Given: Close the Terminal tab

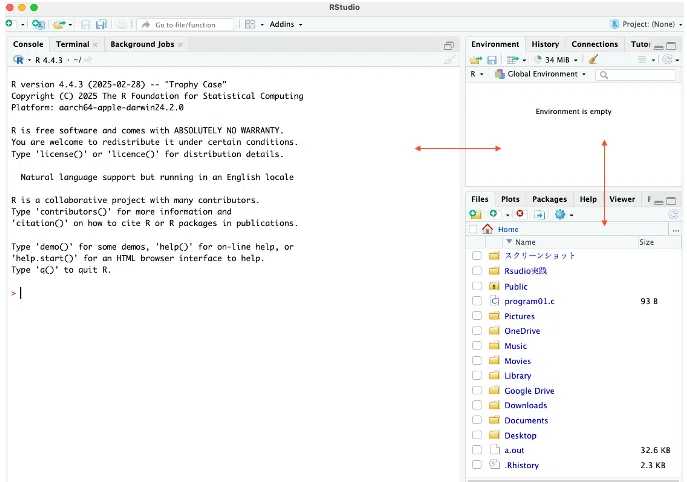Looking at the screenshot, I should (x=95, y=45).
